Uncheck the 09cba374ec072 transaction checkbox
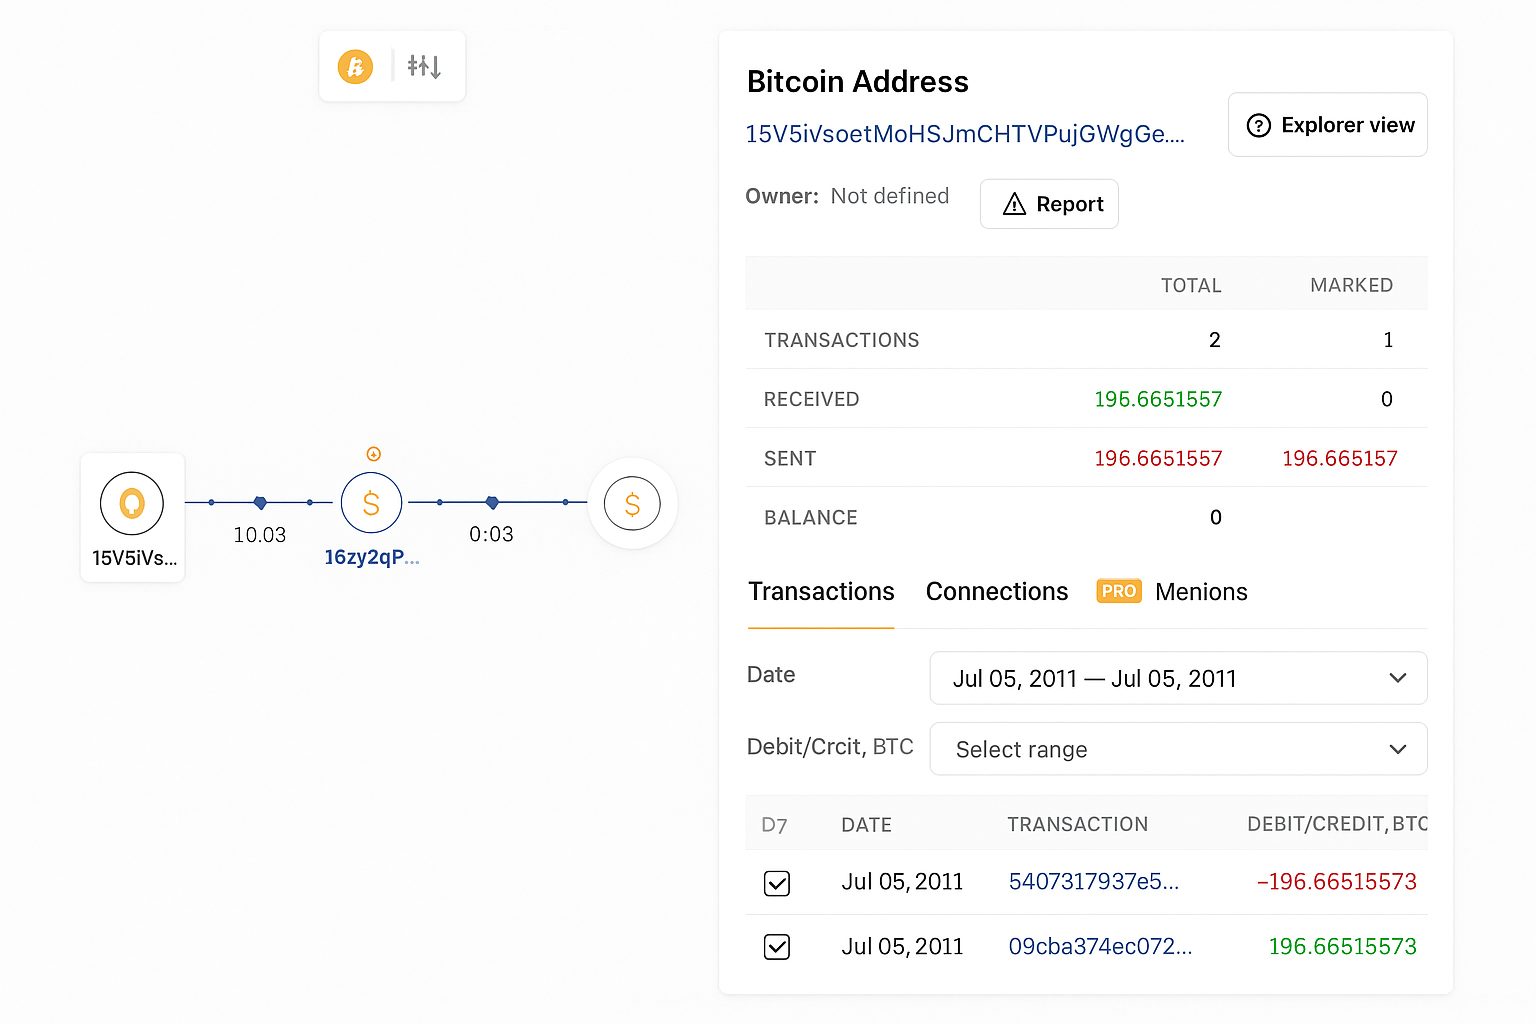The image size is (1536, 1024). click(777, 947)
